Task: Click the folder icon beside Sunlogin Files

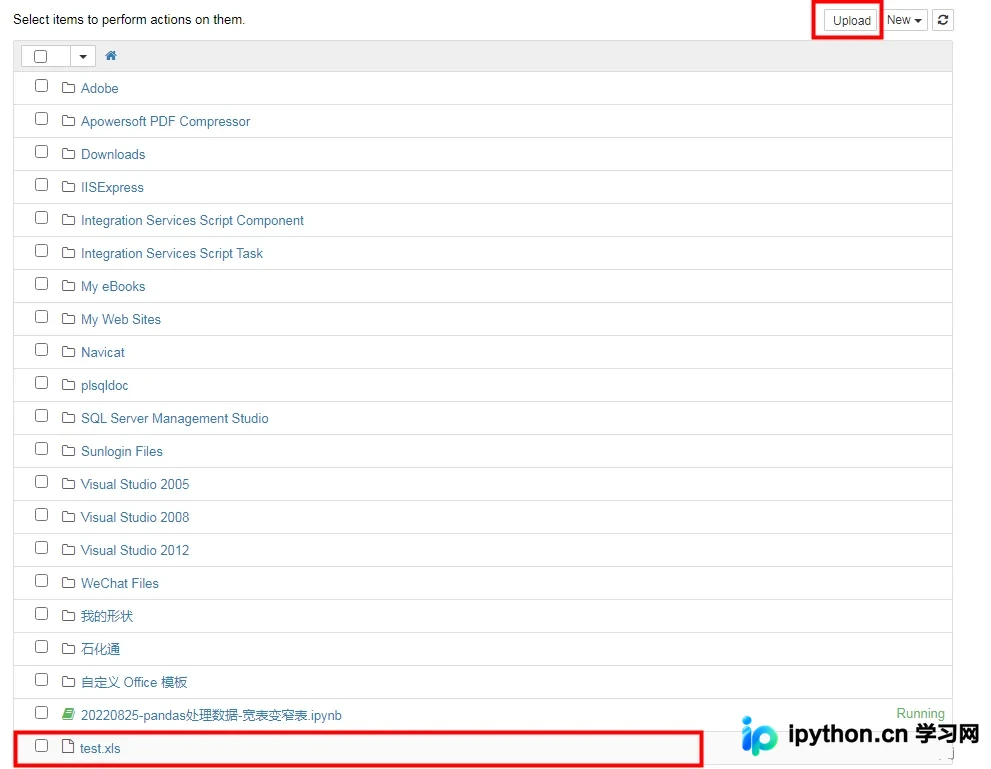Action: (68, 451)
